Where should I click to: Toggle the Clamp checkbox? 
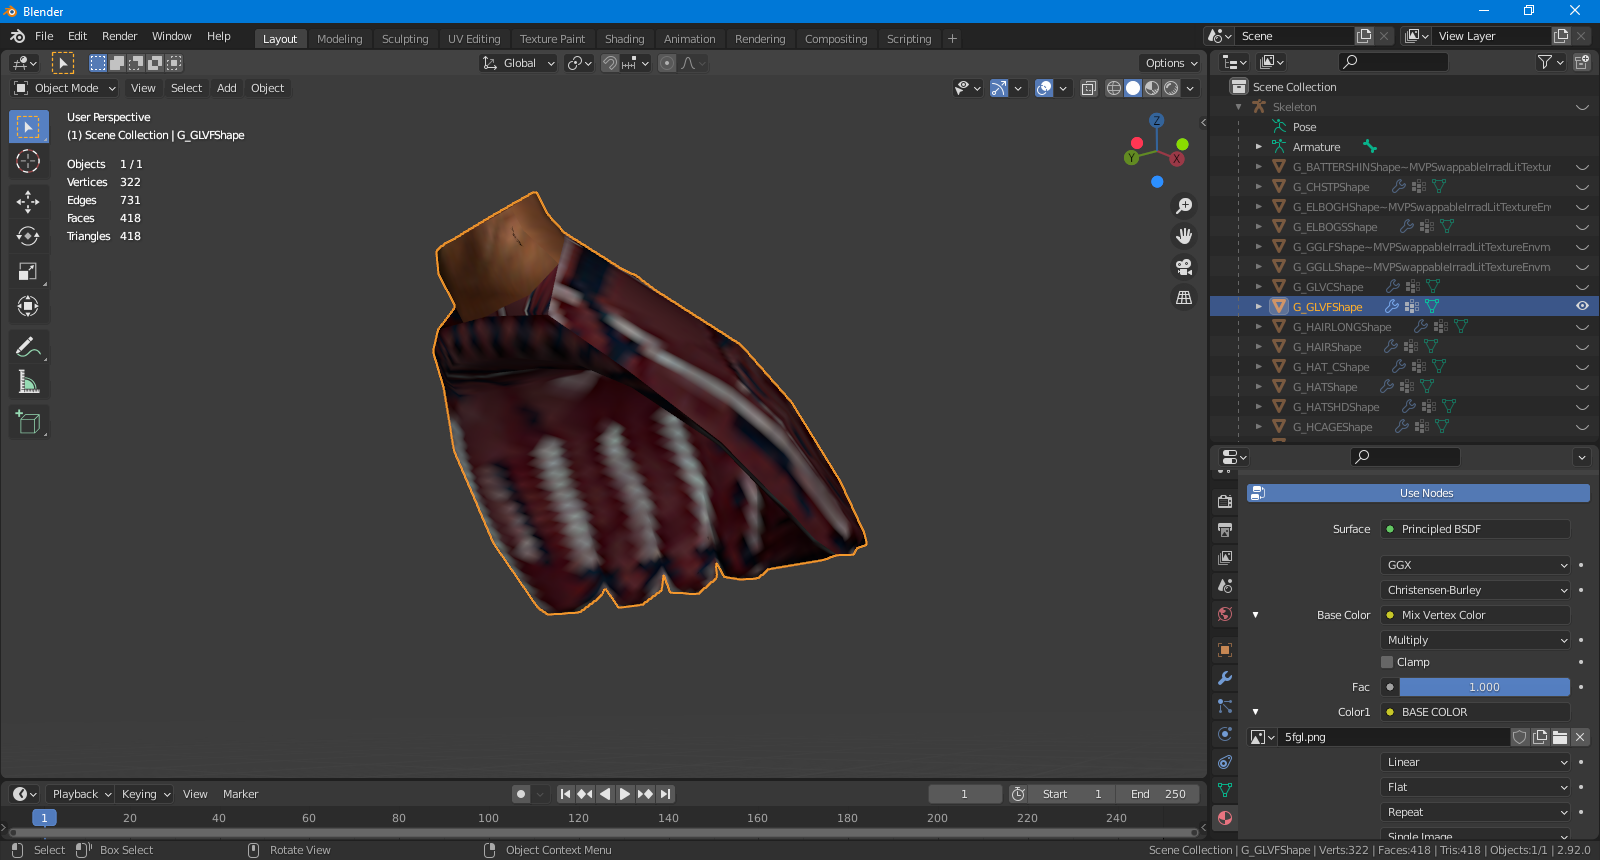1387,662
